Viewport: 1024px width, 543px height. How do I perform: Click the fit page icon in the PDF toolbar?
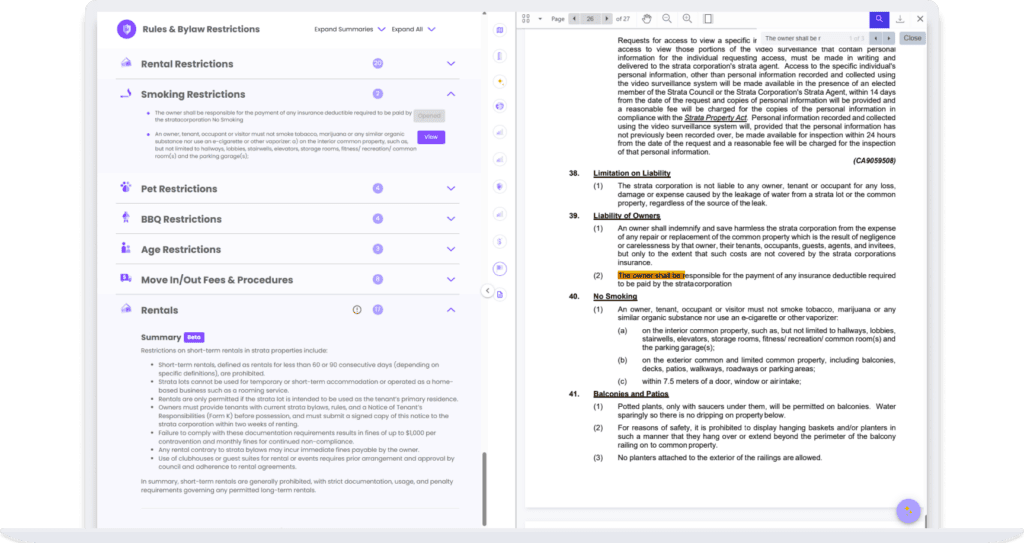[708, 19]
